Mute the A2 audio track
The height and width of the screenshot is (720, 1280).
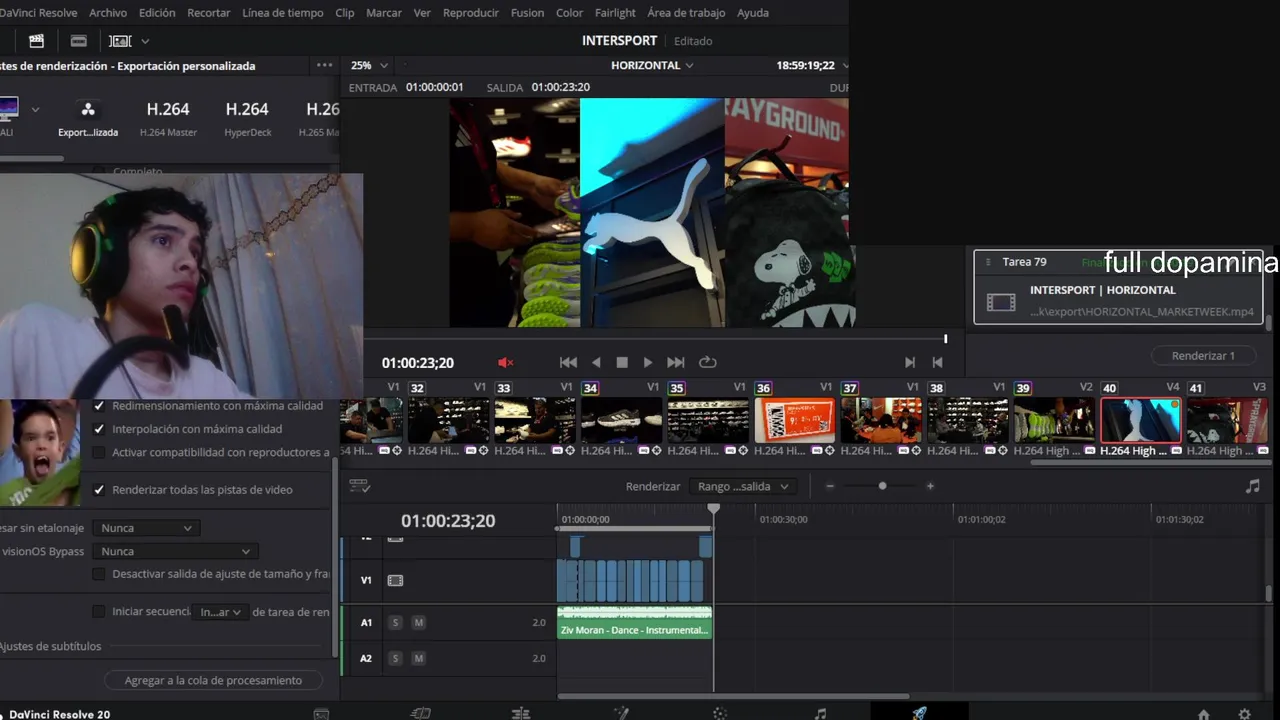pyautogui.click(x=418, y=658)
